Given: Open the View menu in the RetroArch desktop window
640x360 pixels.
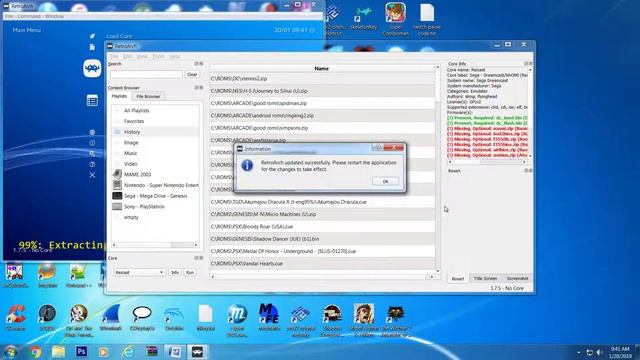Looking at the screenshot, I should (142, 56).
